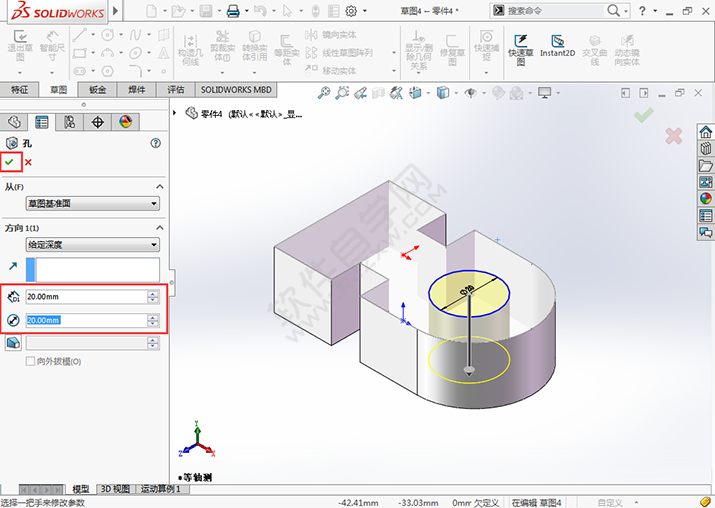Viewport: 715px width, 508px height.
Task: Open help for the hole feature
Action: (x=155, y=143)
